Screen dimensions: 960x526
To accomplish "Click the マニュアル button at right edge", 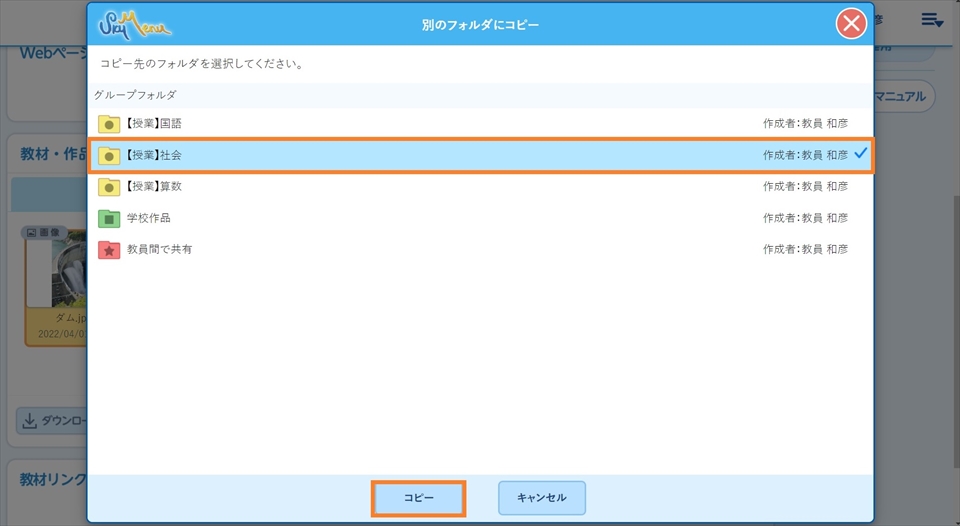I will [x=904, y=97].
